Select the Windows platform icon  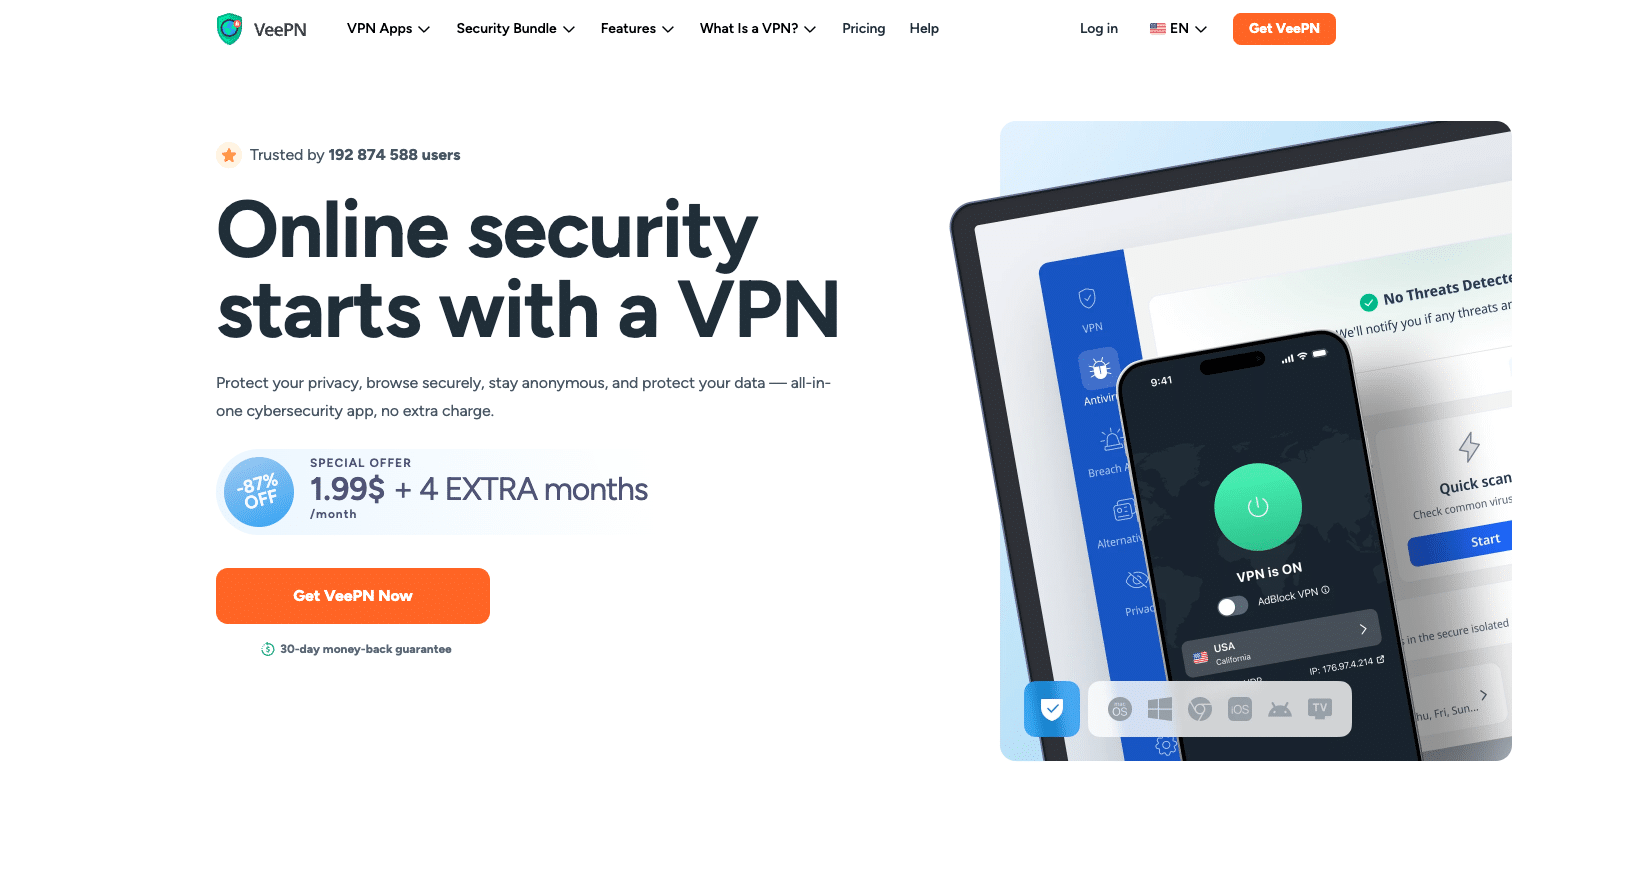[x=1160, y=710]
